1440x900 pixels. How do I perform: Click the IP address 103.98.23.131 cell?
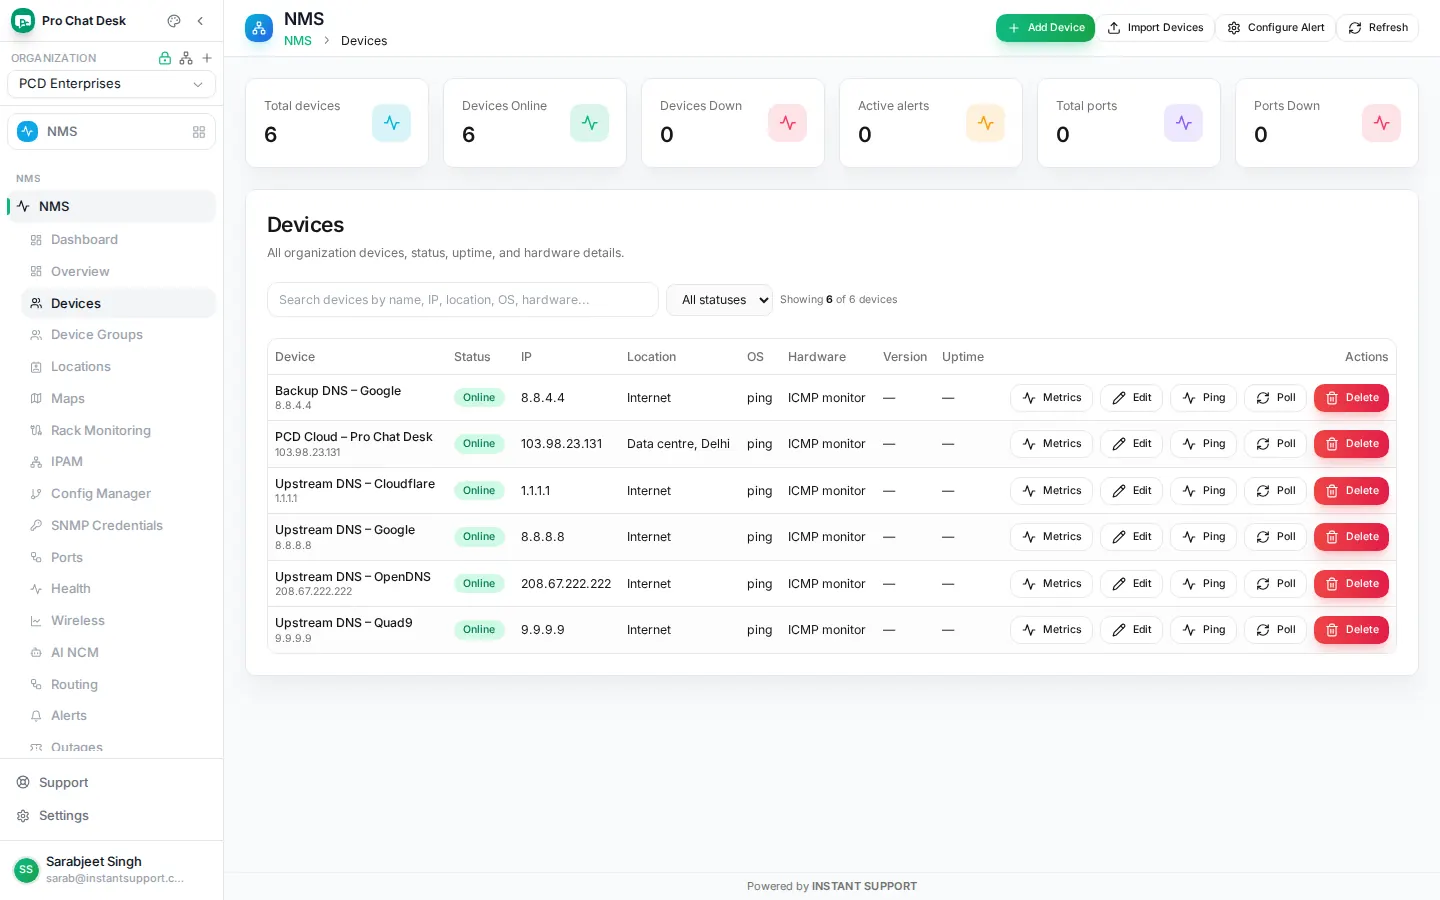click(562, 444)
